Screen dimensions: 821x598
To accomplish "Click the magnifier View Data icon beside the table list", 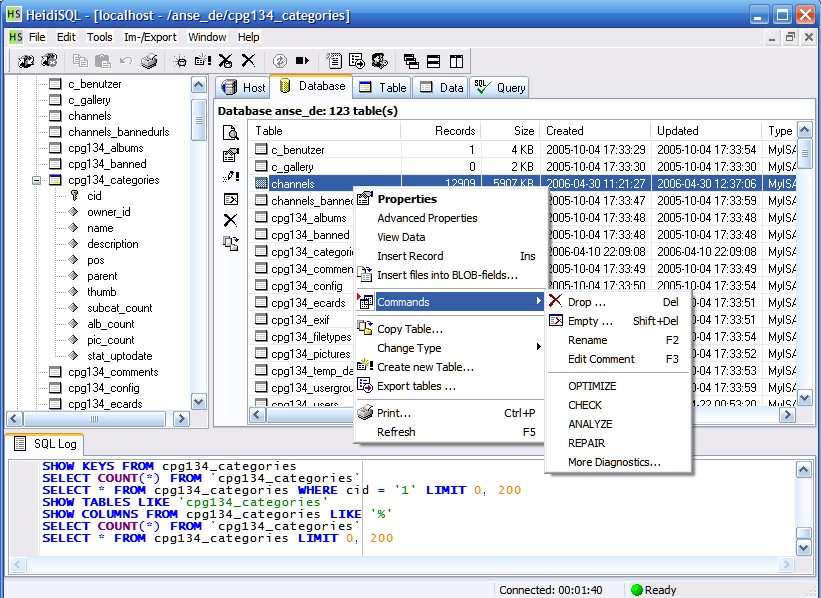I will 230,133.
